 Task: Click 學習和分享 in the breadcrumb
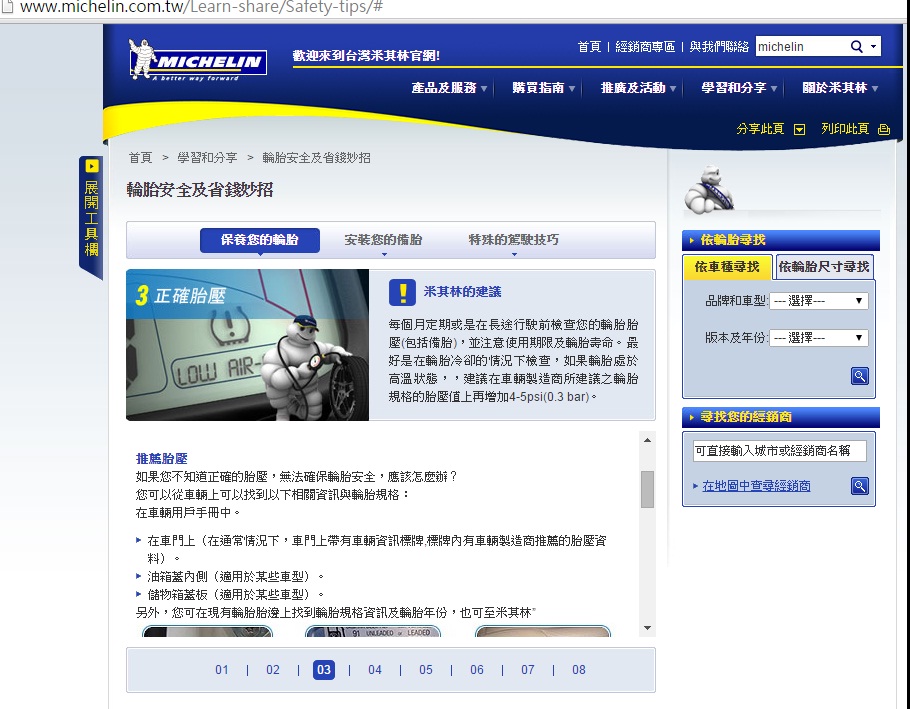tap(207, 158)
